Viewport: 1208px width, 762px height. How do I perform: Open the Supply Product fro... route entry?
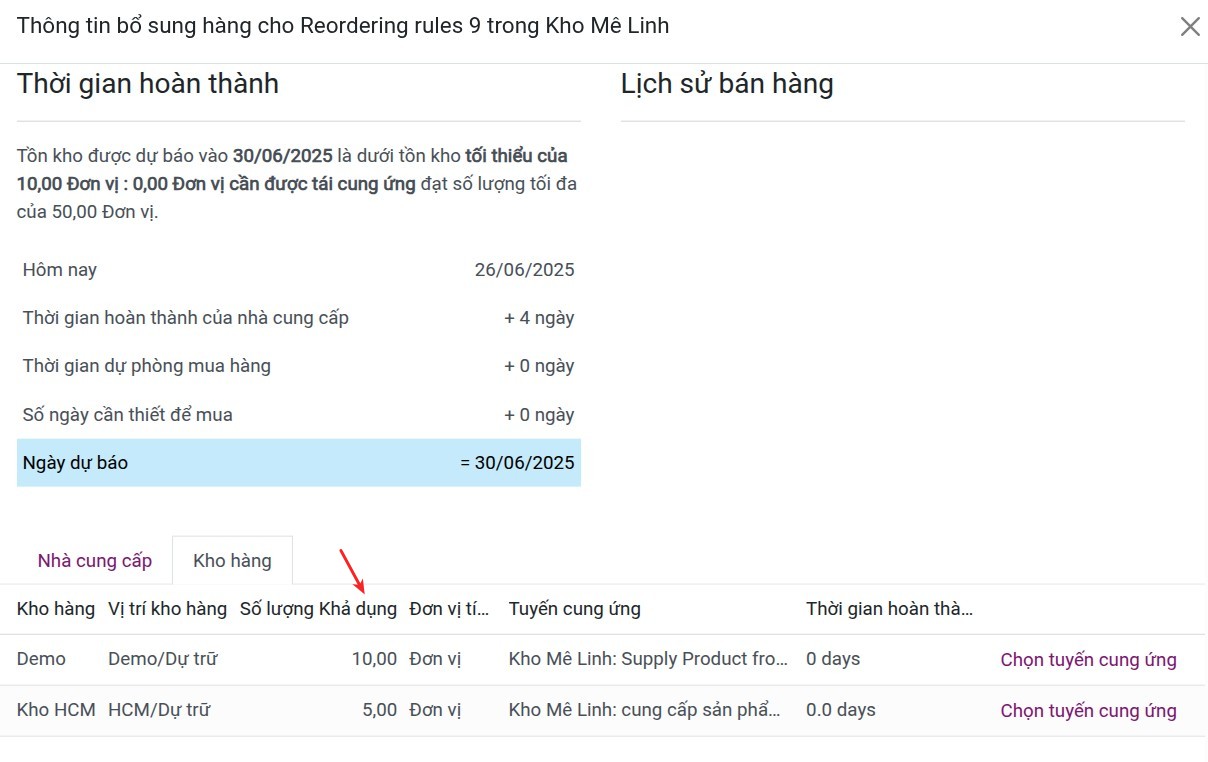point(648,660)
